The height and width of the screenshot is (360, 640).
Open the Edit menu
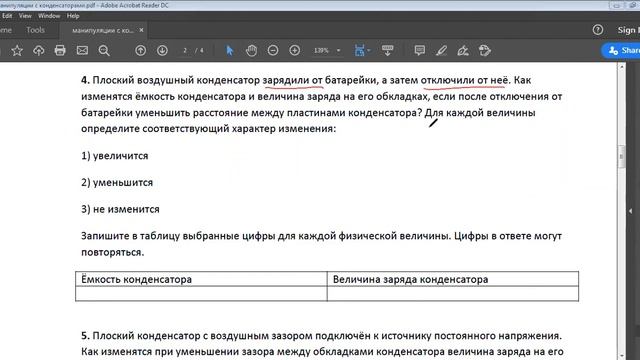click(7, 16)
